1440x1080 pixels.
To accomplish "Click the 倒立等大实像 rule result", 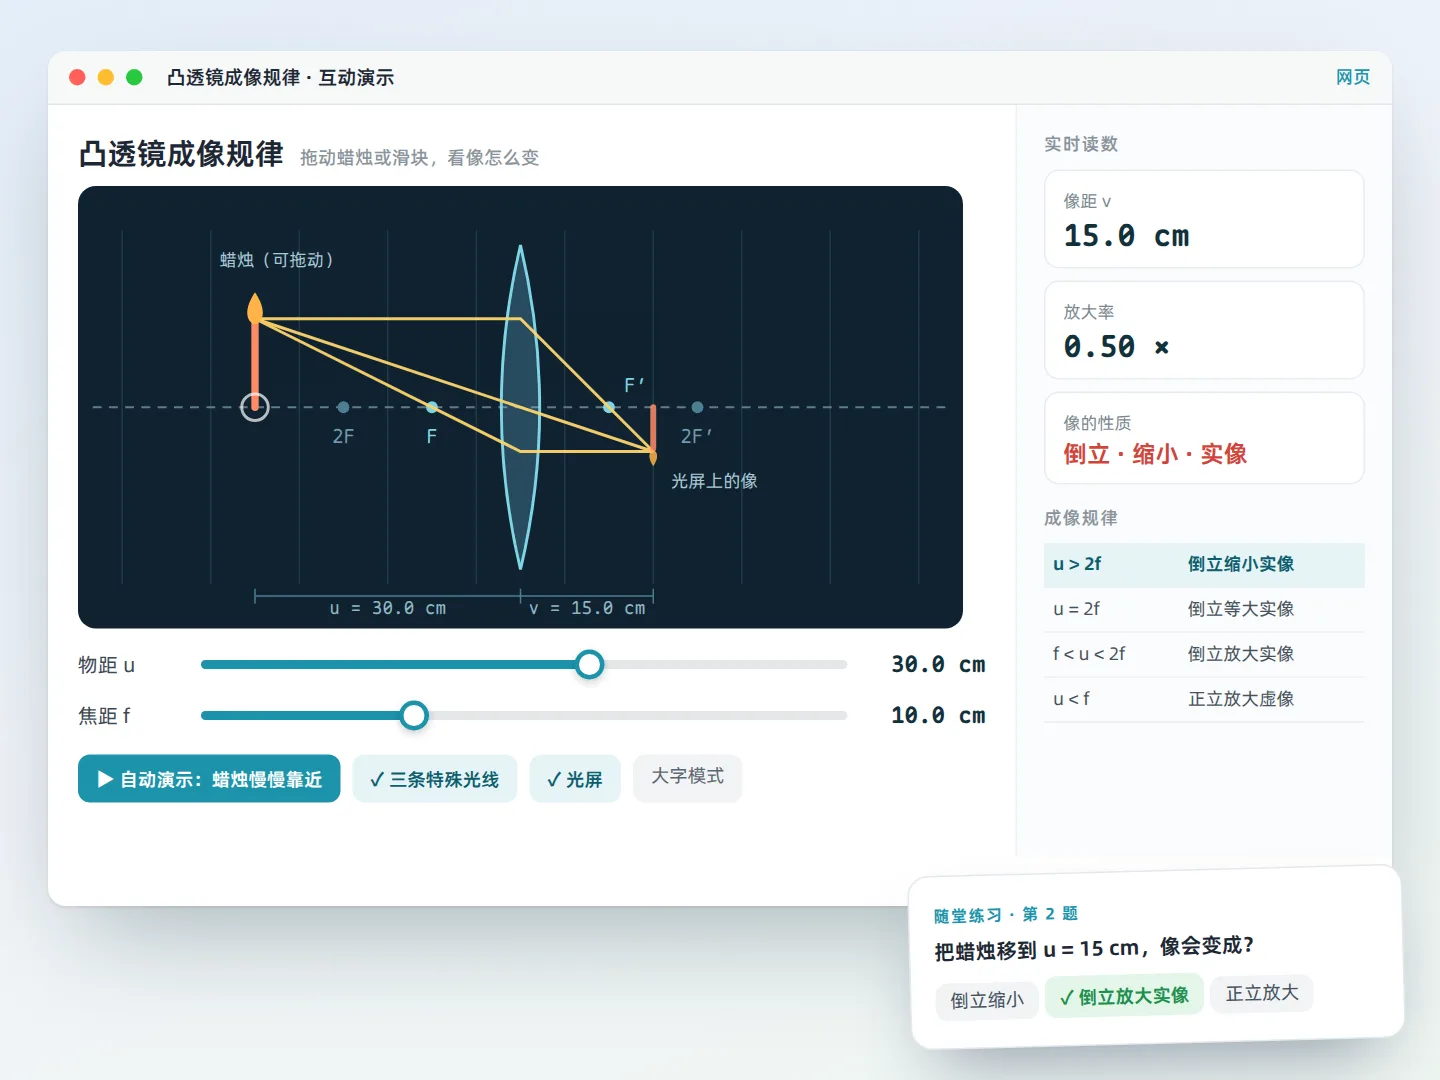I will tap(1241, 609).
